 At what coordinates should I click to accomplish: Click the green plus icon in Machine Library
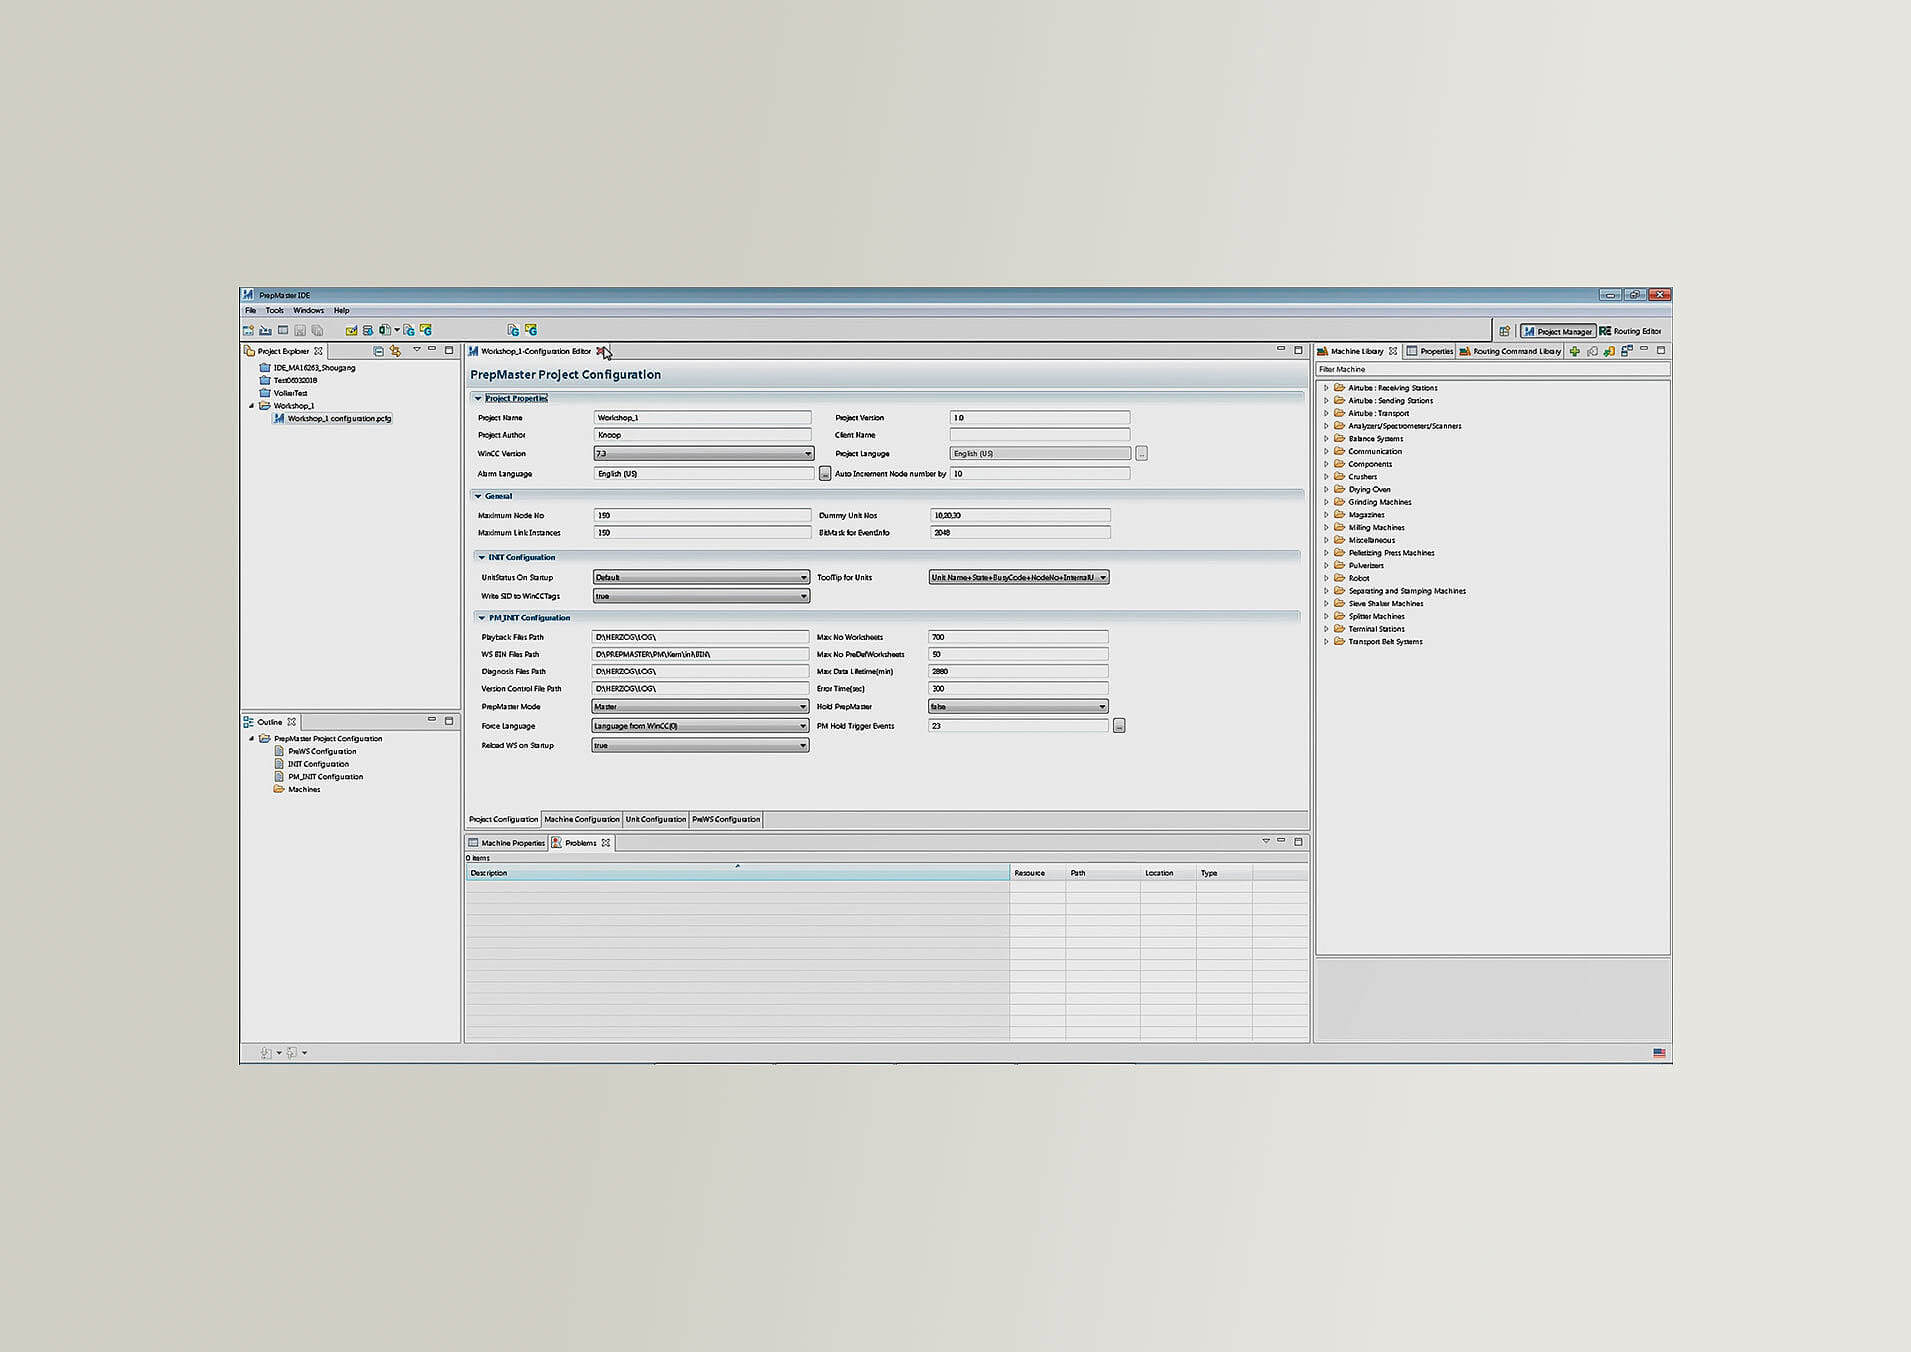pos(1574,351)
